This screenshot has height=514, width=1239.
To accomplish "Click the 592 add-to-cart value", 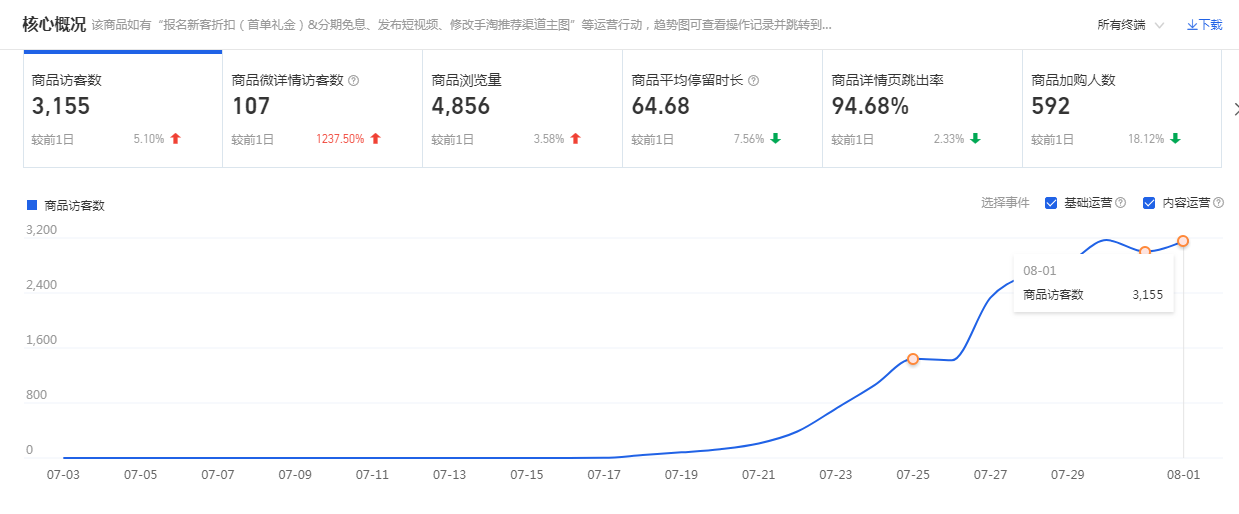I will [1051, 106].
